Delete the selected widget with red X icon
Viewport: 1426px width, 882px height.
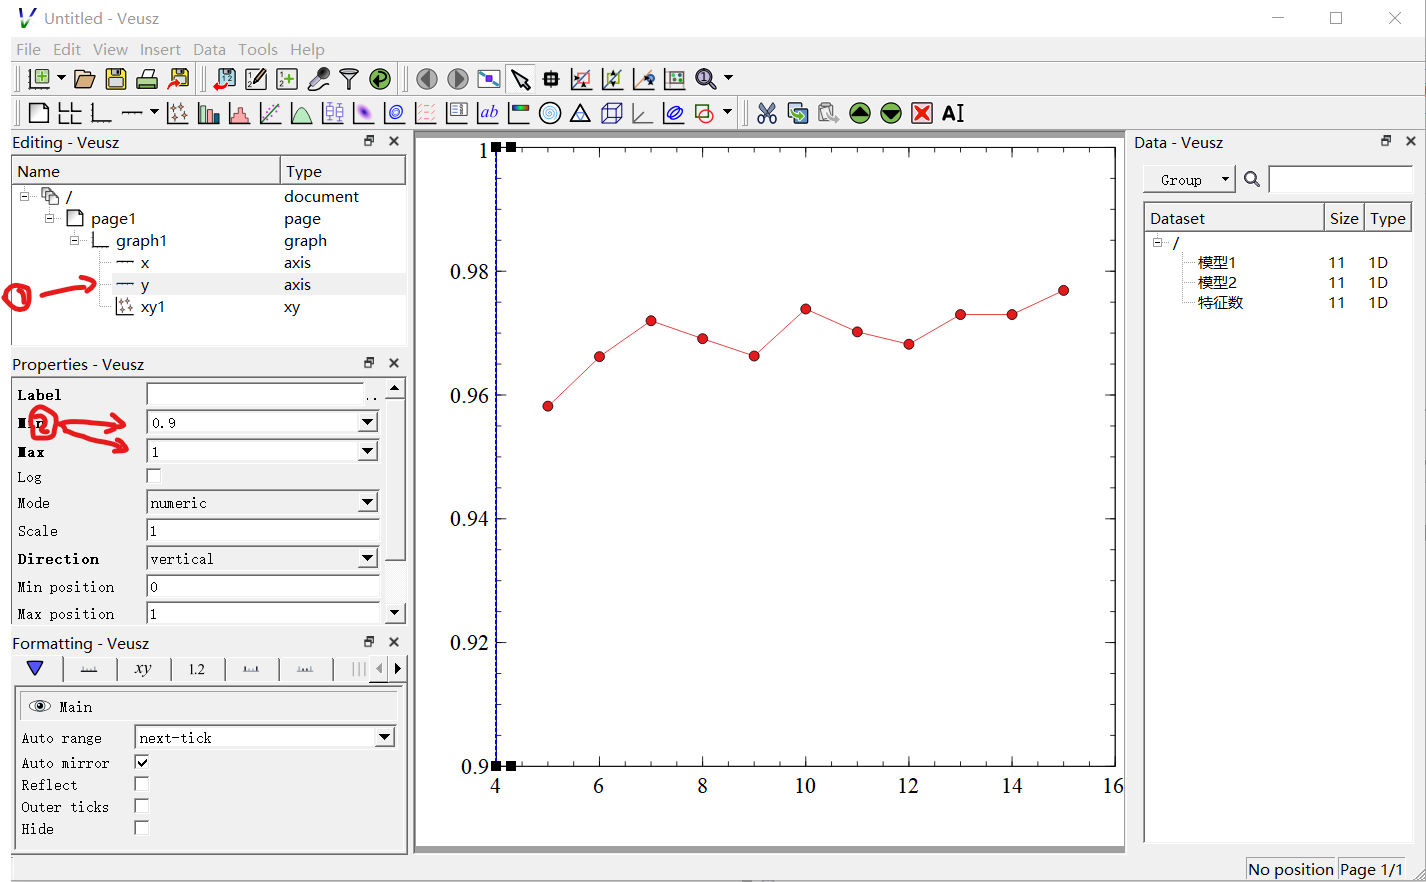pyautogui.click(x=922, y=113)
